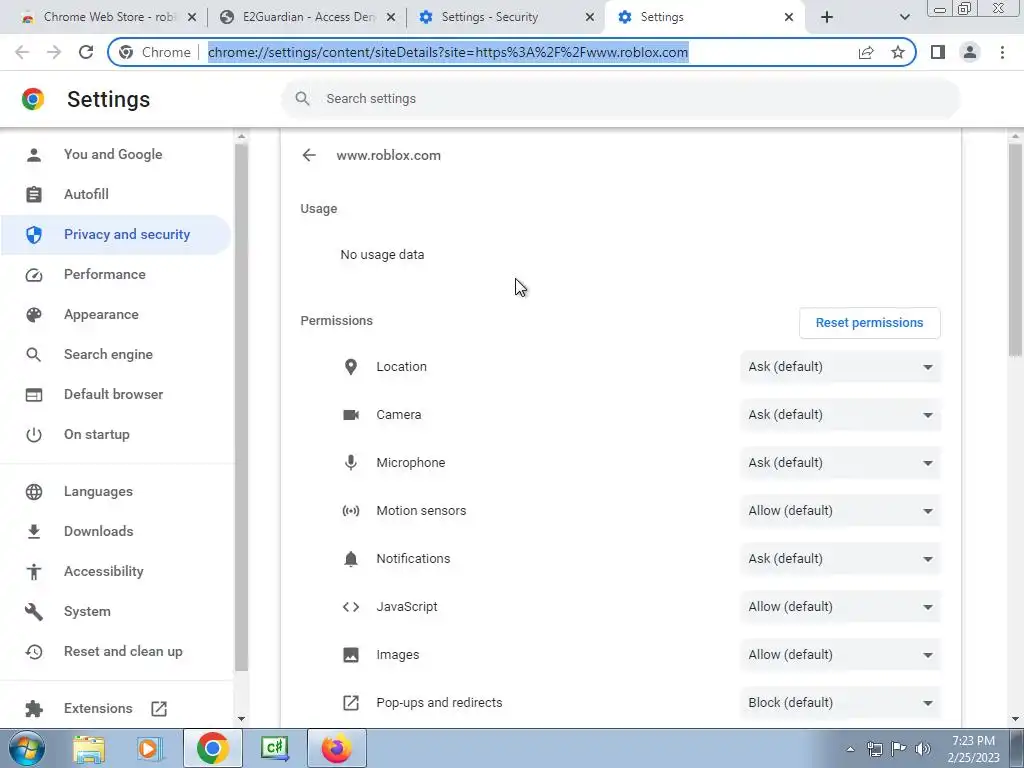Open Images permission dropdown
This screenshot has height=768, width=1024.
pos(840,654)
